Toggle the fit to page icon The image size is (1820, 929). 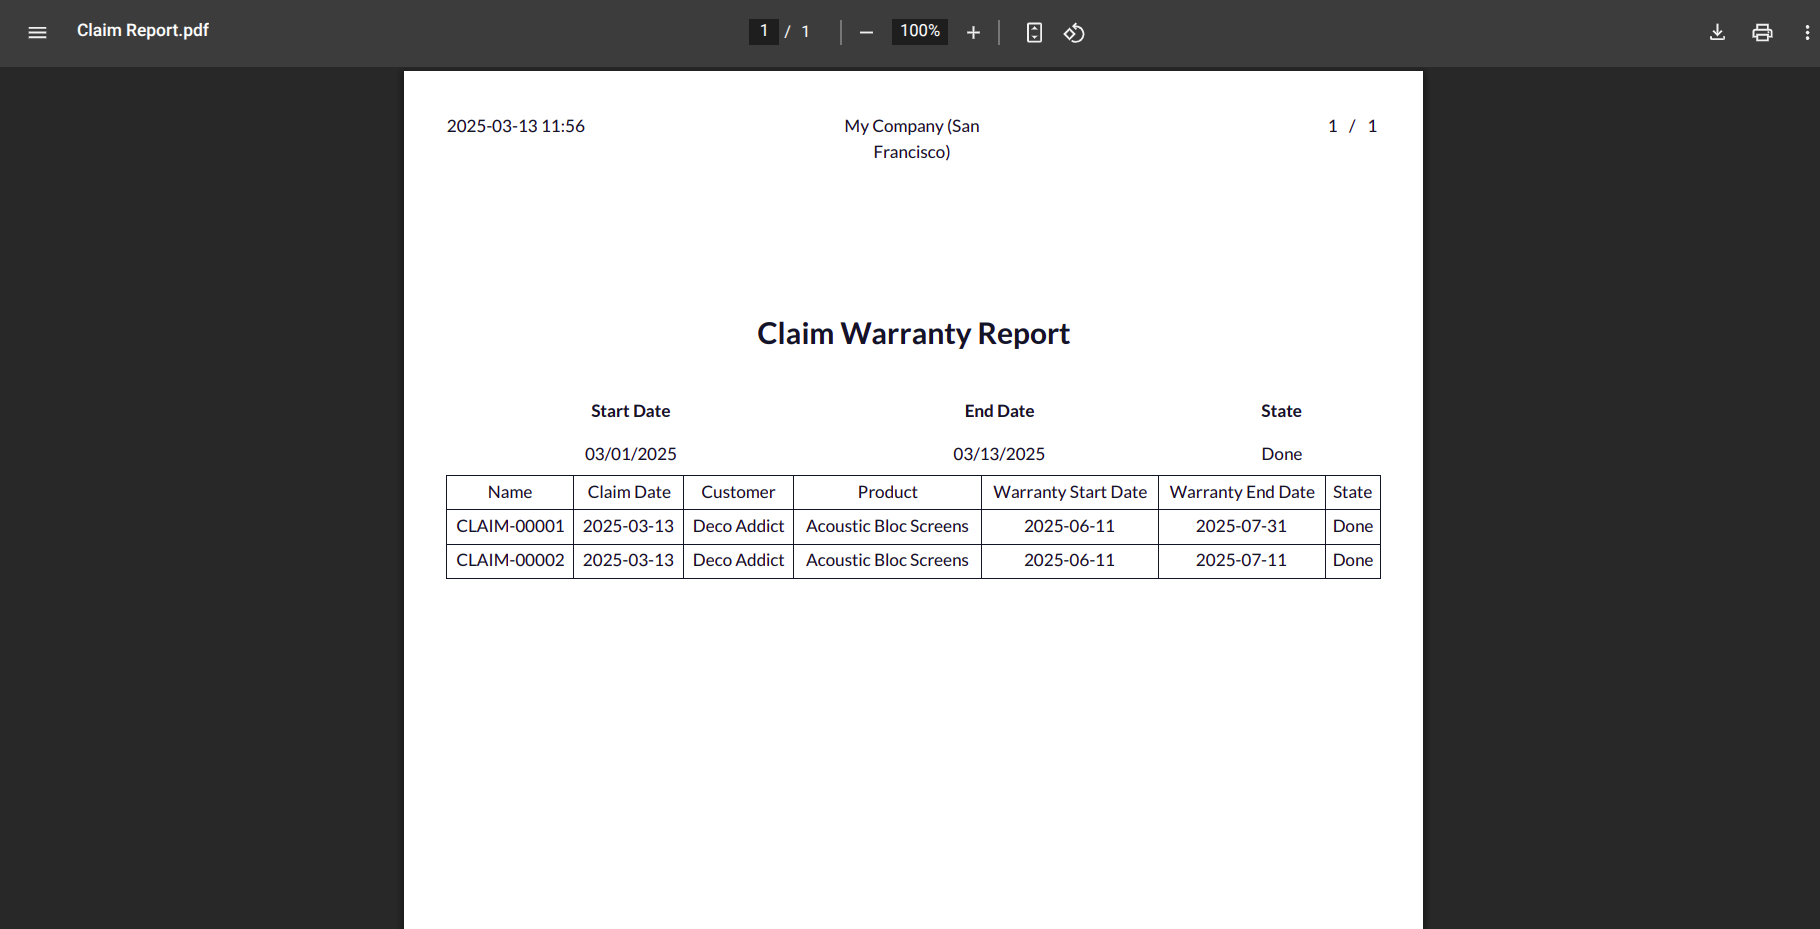click(x=1034, y=33)
